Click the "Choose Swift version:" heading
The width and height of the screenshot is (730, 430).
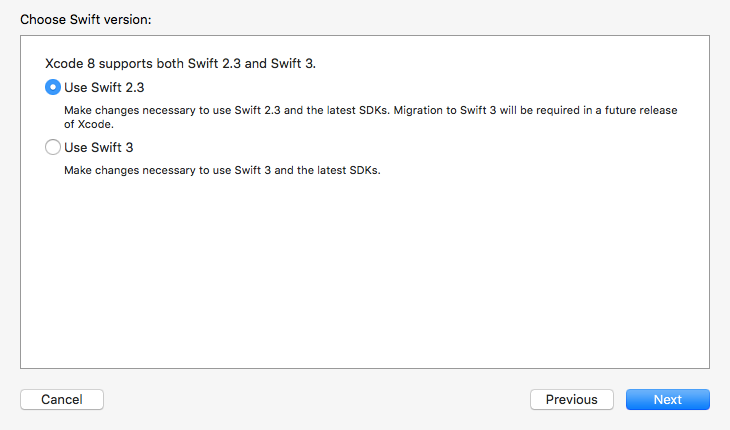pos(85,19)
